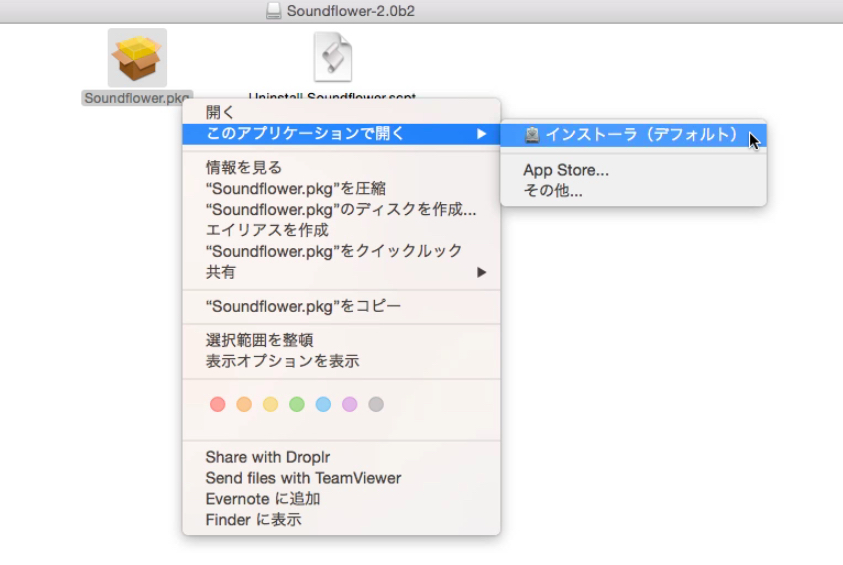Select the Uninstall Soundflower script file icon
This screenshot has height=565, width=843.
click(333, 57)
